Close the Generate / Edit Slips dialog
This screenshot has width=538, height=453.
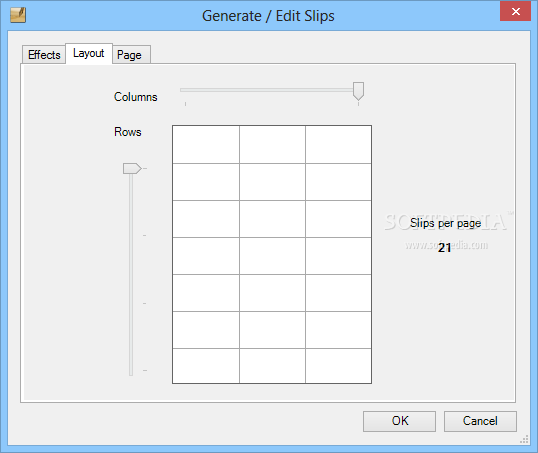[x=515, y=12]
